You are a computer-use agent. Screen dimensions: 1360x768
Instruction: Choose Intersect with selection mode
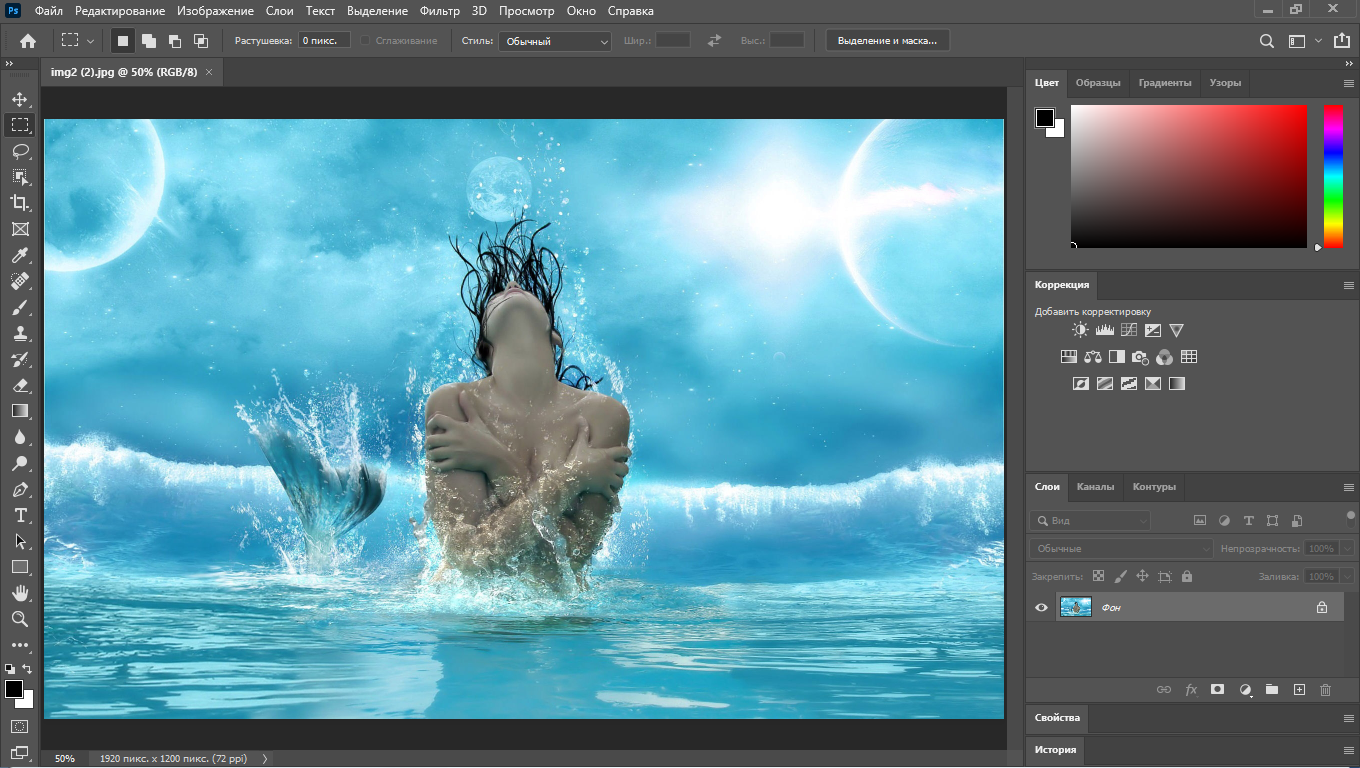201,41
